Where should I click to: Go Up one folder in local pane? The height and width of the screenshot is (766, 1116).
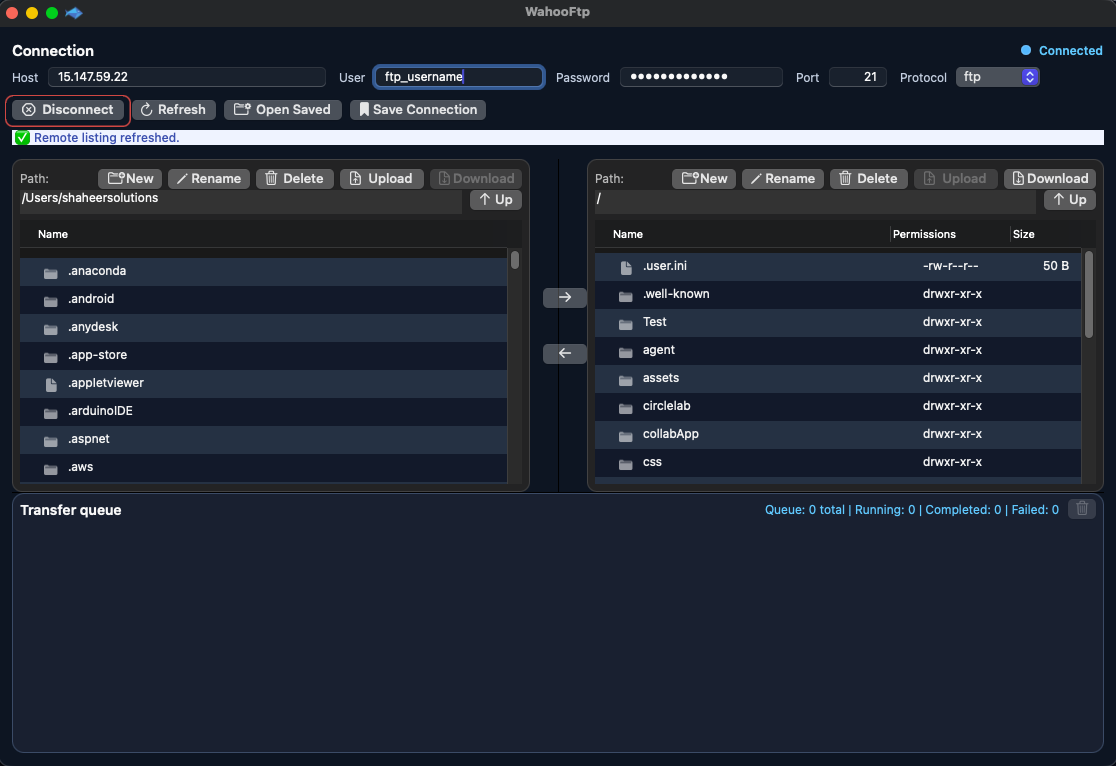tap(496, 200)
